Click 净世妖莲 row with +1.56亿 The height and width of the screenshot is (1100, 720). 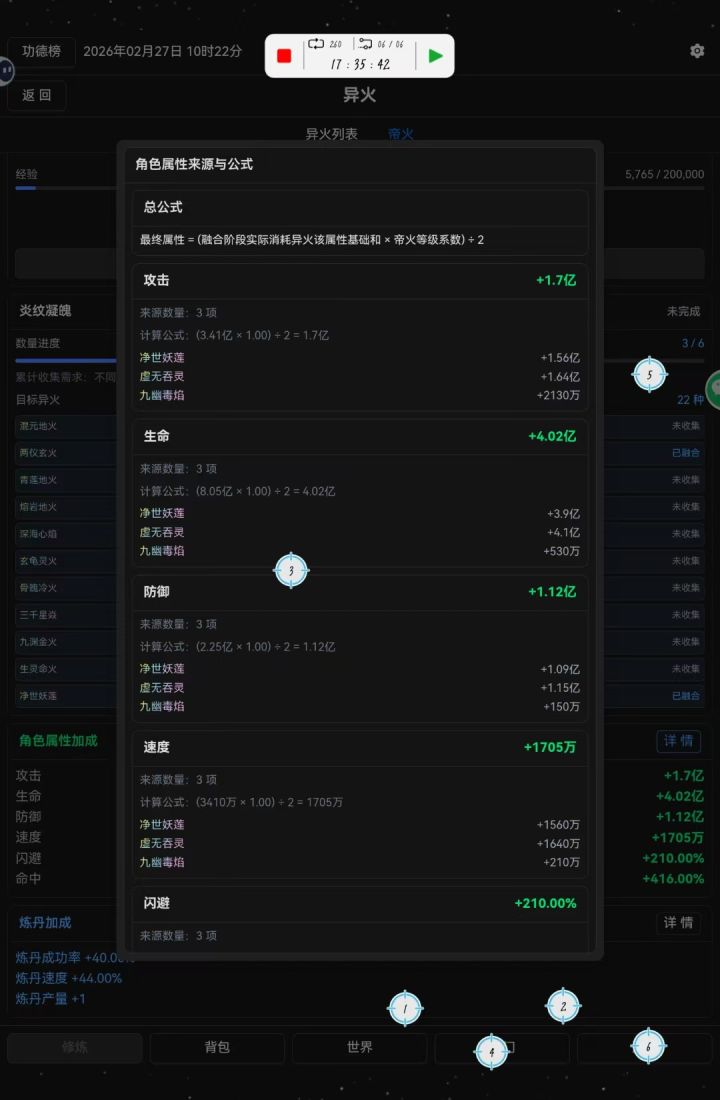click(359, 358)
